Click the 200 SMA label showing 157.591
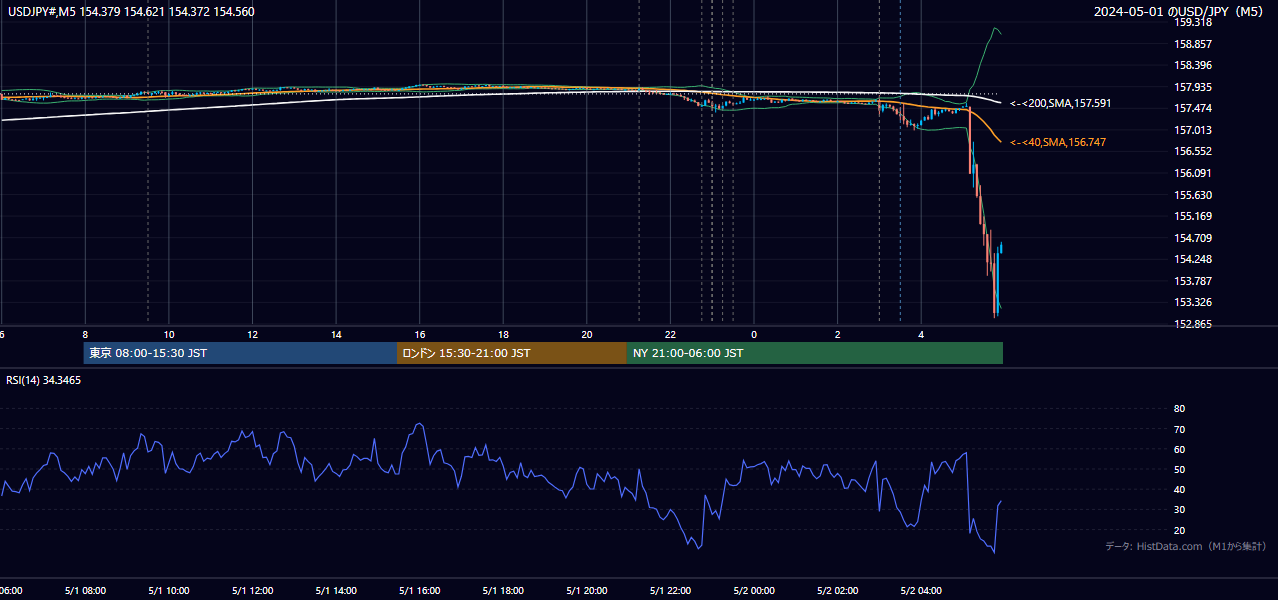This screenshot has width=1278, height=600. coord(1061,104)
